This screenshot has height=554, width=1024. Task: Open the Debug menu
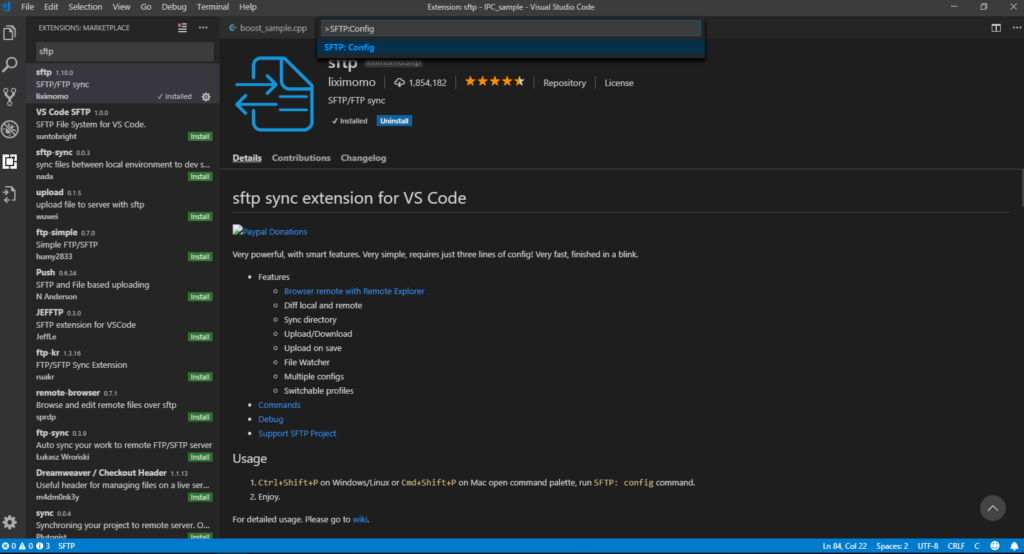click(x=174, y=7)
